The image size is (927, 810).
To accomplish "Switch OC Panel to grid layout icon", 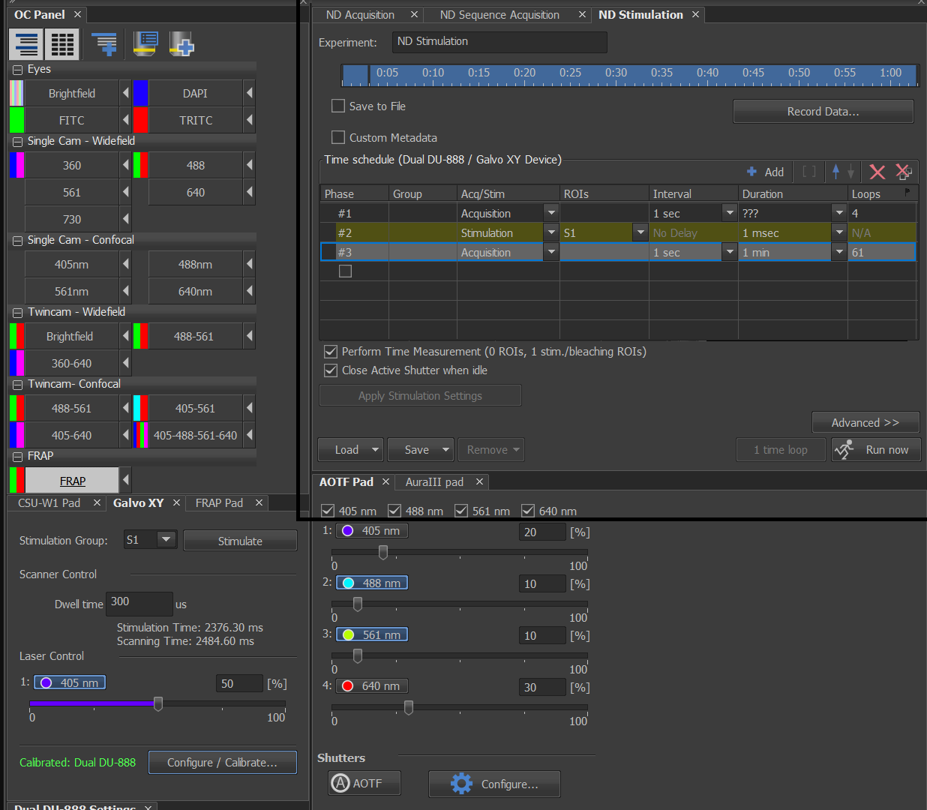I will pos(63,44).
